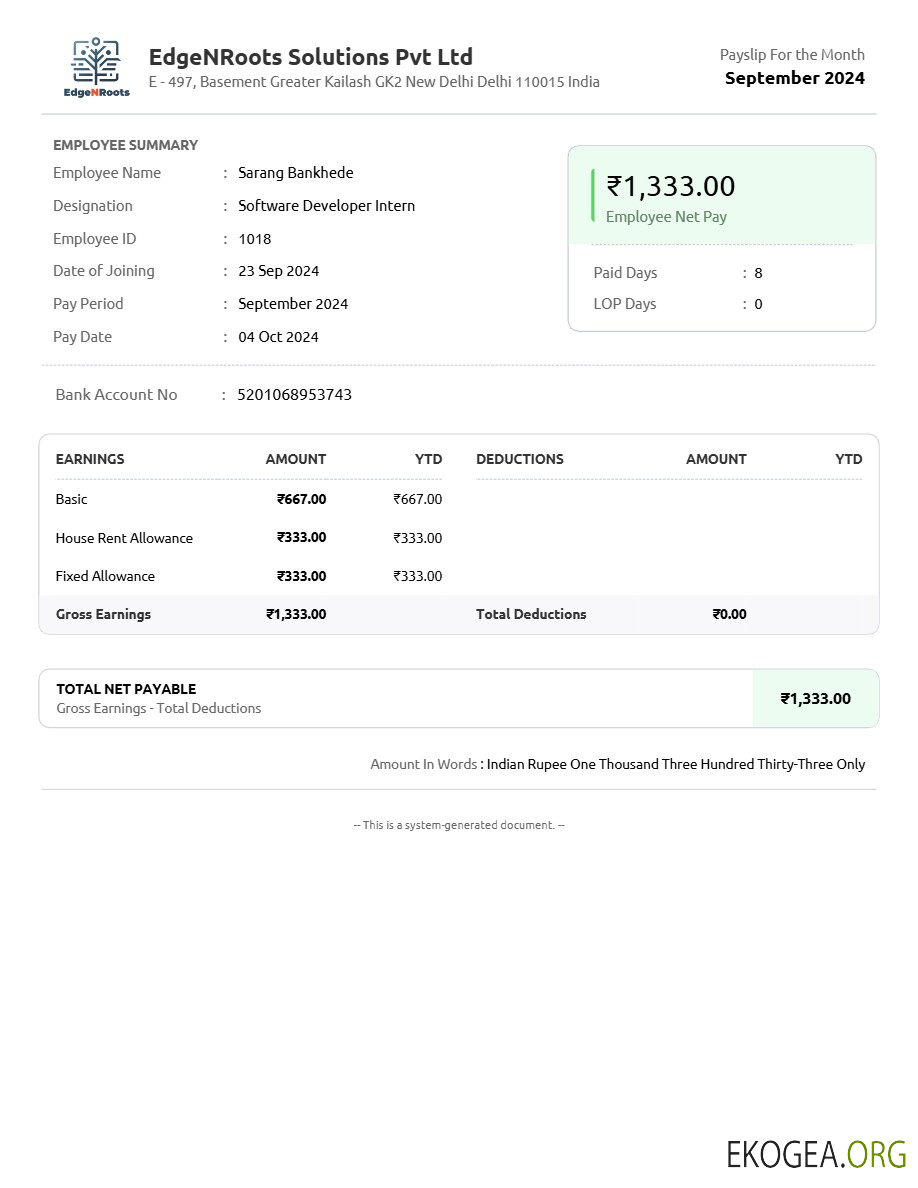Click the EKOGEA.ORG watermark link
The height and width of the screenshot is (1188, 918).
pyautogui.click(x=816, y=1154)
